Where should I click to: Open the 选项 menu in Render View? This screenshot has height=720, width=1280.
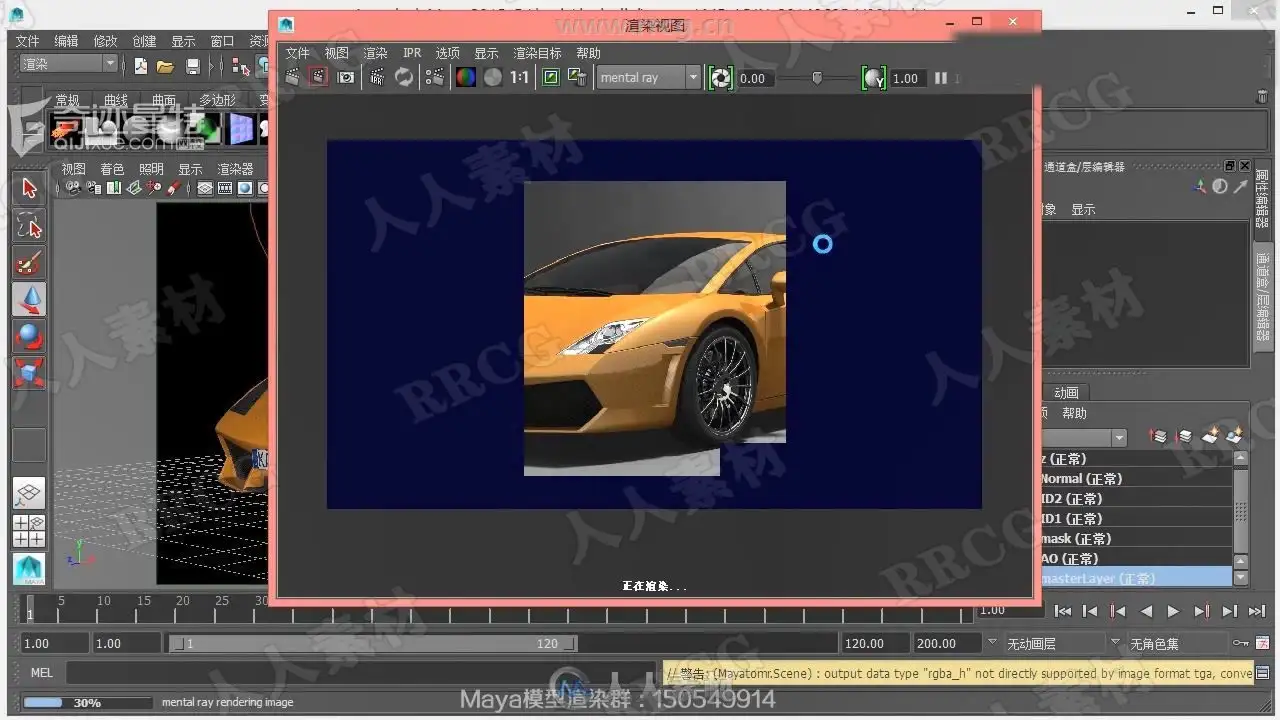click(x=447, y=53)
